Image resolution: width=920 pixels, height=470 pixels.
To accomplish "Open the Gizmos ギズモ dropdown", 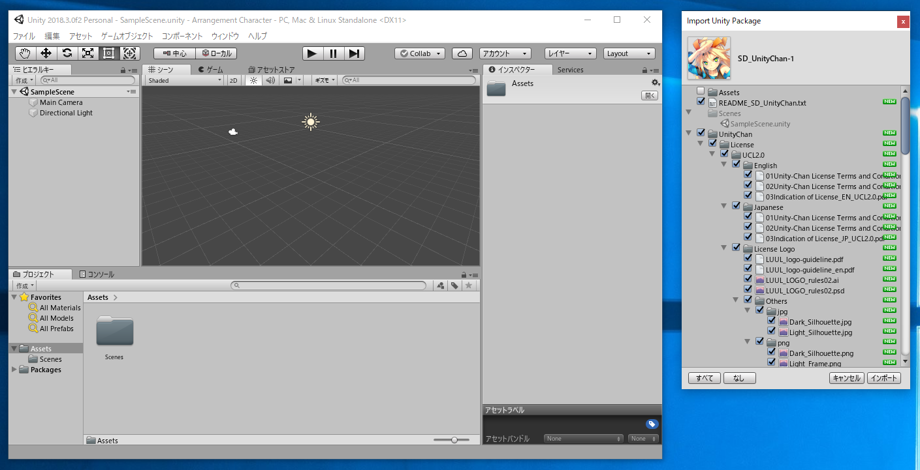I will click(x=324, y=80).
